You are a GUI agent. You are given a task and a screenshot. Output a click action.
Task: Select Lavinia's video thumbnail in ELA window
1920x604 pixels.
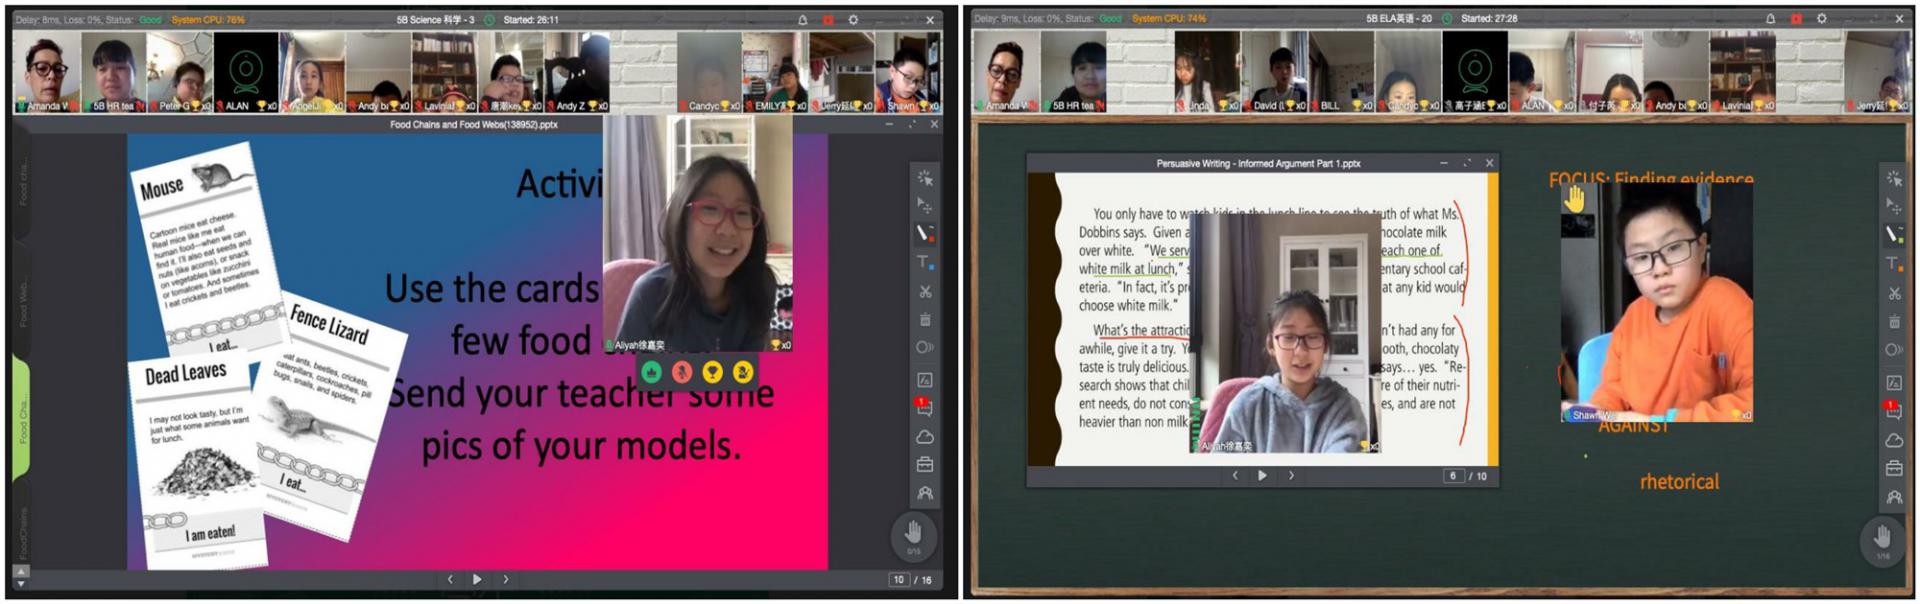tap(1742, 71)
